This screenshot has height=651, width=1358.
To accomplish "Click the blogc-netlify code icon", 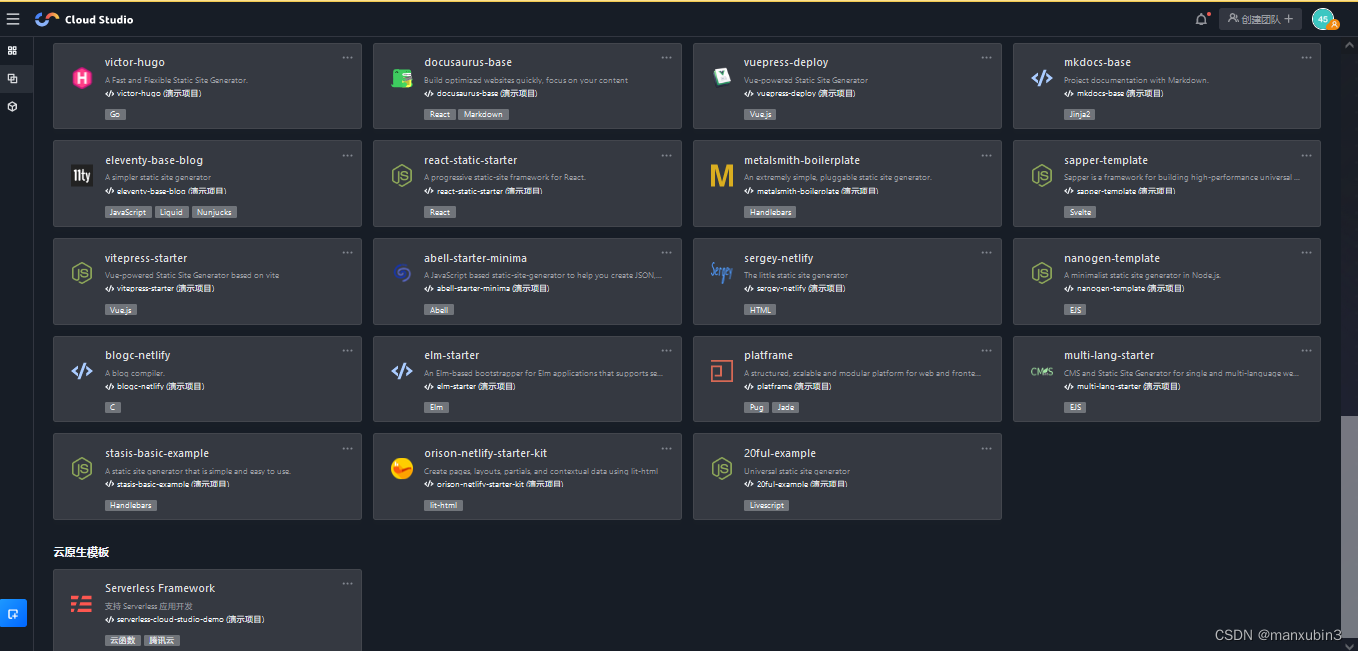I will pyautogui.click(x=82, y=371).
